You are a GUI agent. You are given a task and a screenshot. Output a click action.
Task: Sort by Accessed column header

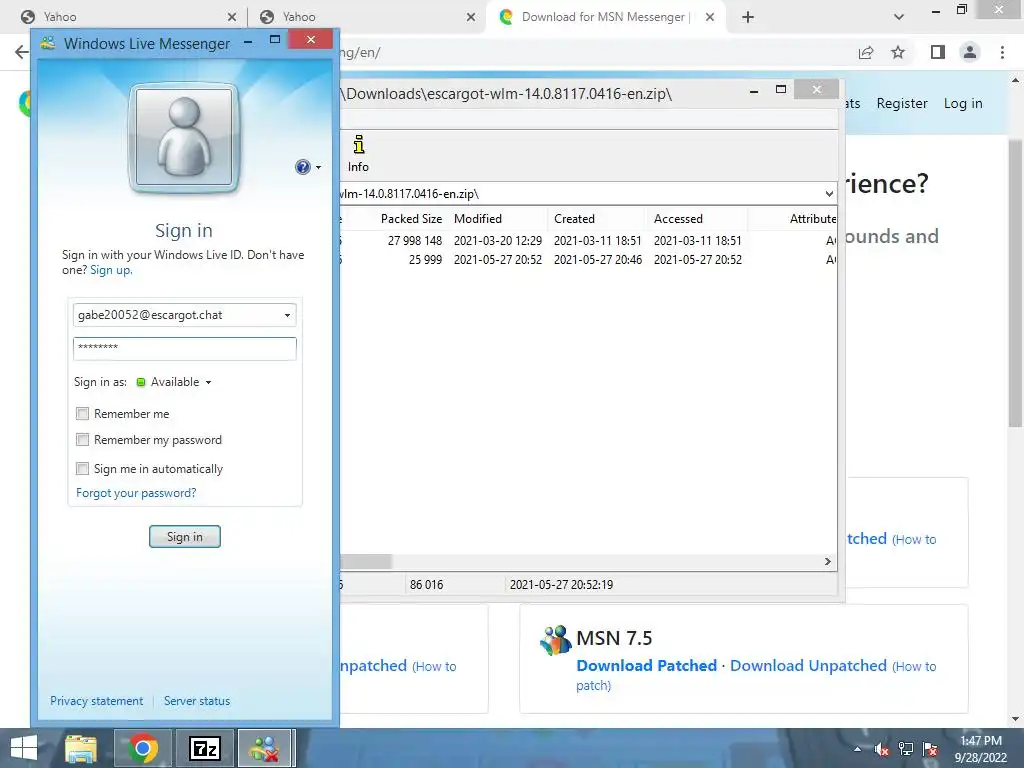pyautogui.click(x=697, y=219)
